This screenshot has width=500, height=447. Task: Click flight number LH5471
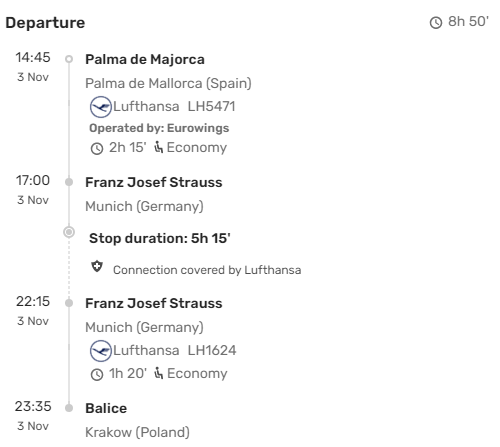(x=212, y=107)
